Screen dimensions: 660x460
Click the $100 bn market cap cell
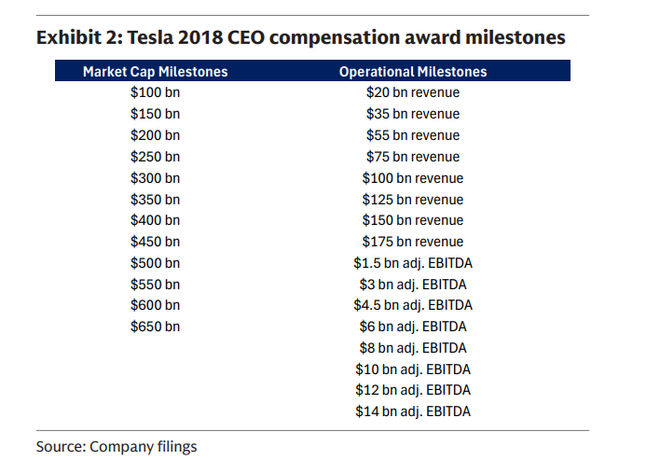(155, 93)
